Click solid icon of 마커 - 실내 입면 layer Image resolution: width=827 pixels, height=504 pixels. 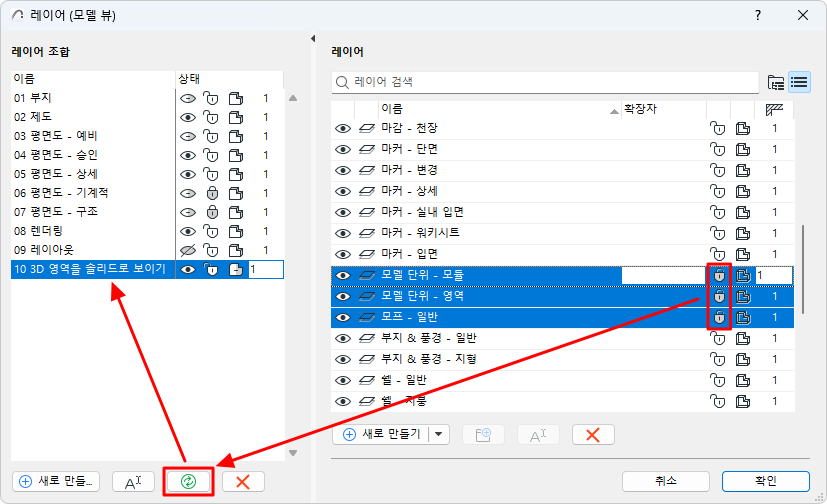[743, 212]
